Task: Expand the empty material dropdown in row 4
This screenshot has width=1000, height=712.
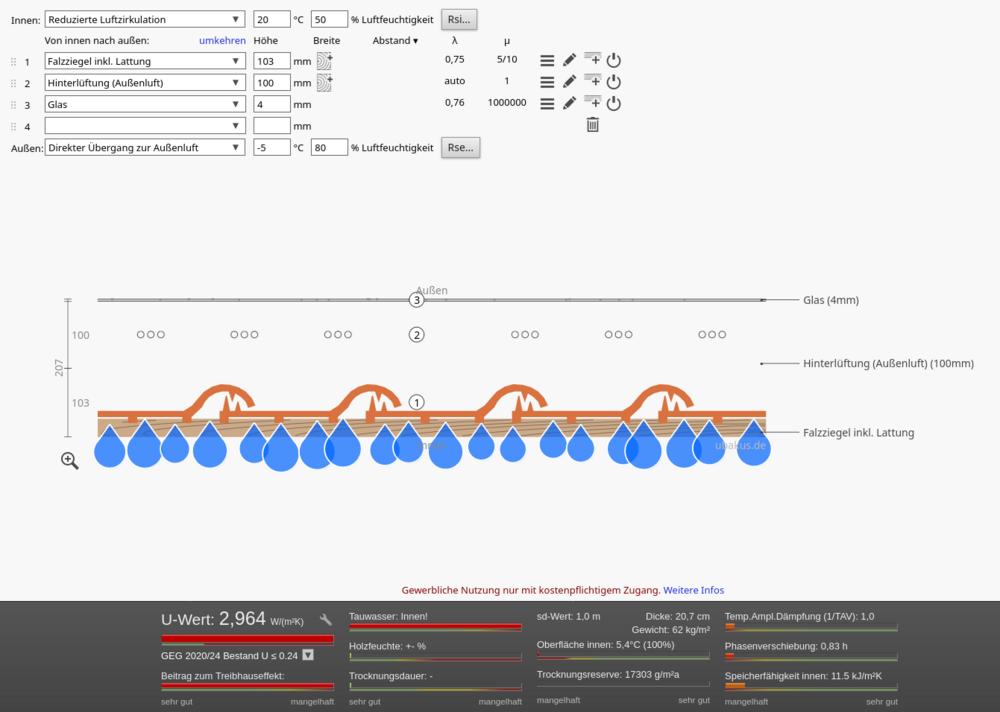Action: pyautogui.click(x=145, y=126)
